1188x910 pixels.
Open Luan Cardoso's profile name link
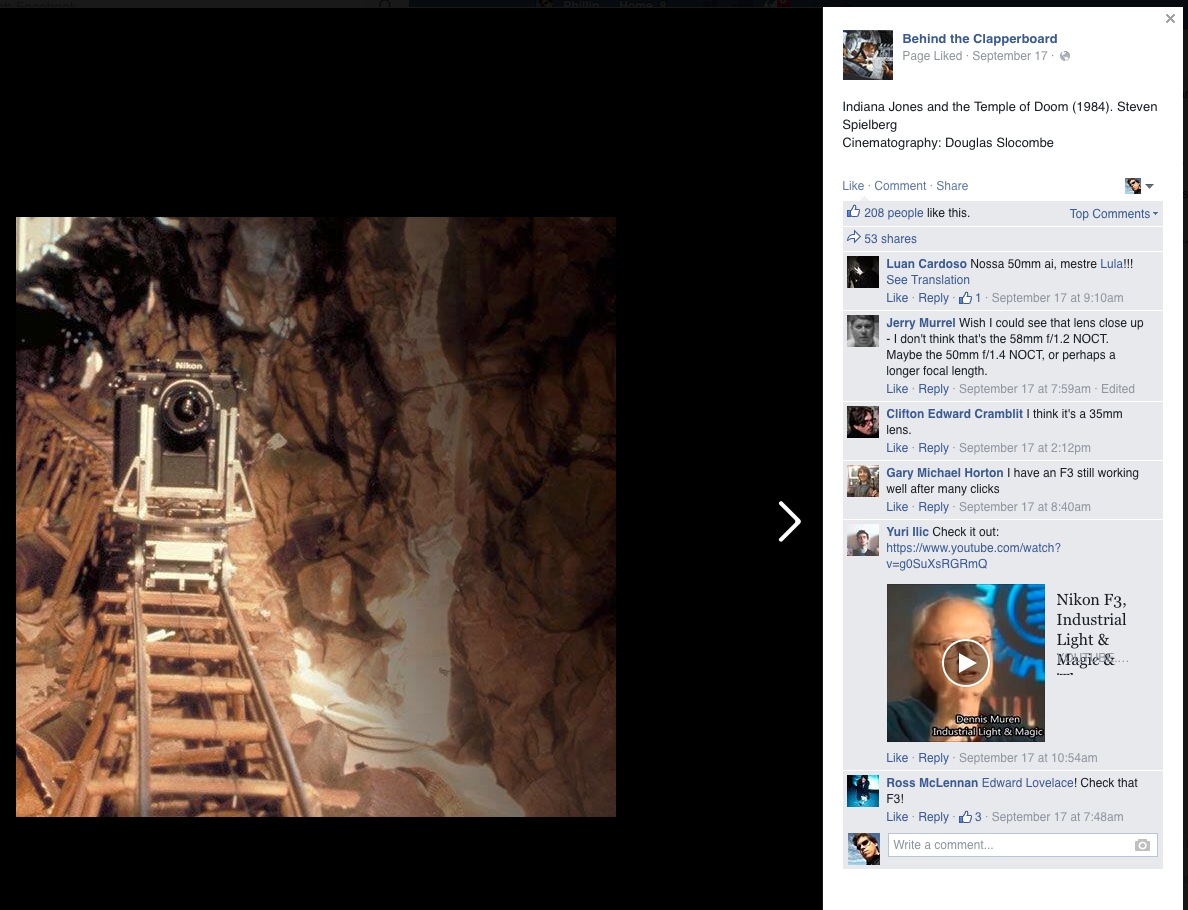tap(926, 264)
